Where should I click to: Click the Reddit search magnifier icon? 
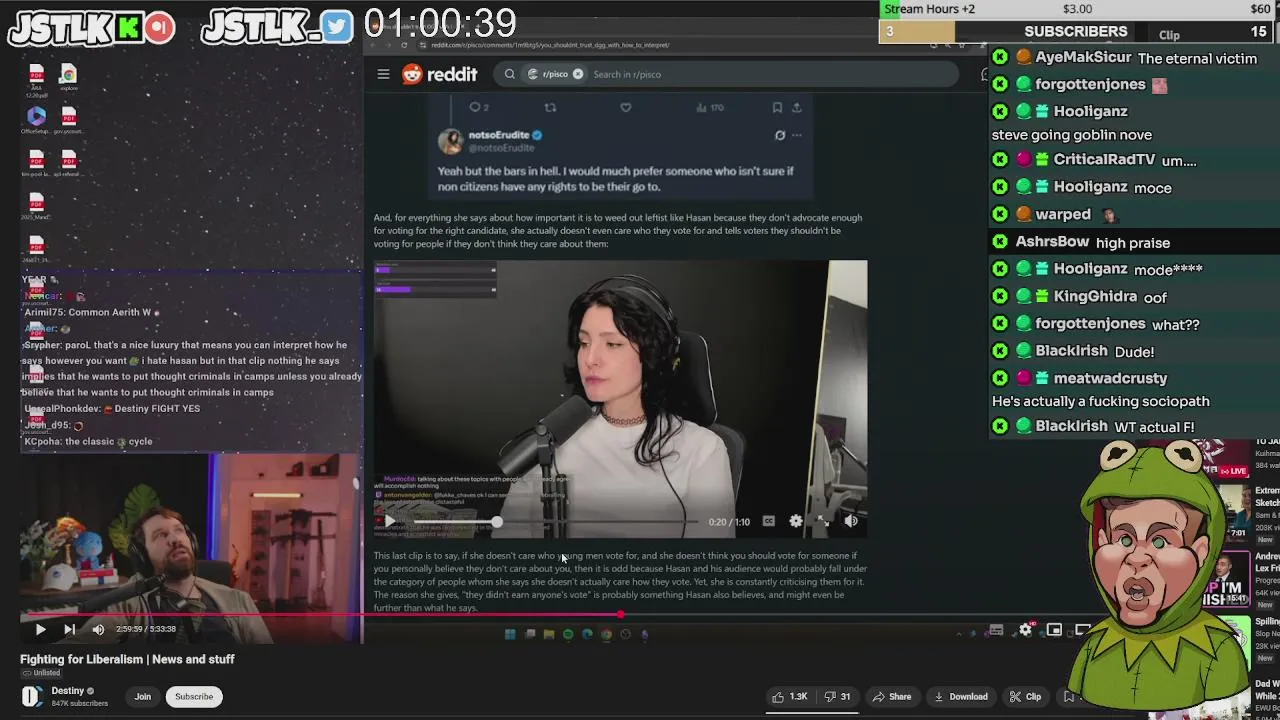(x=510, y=74)
